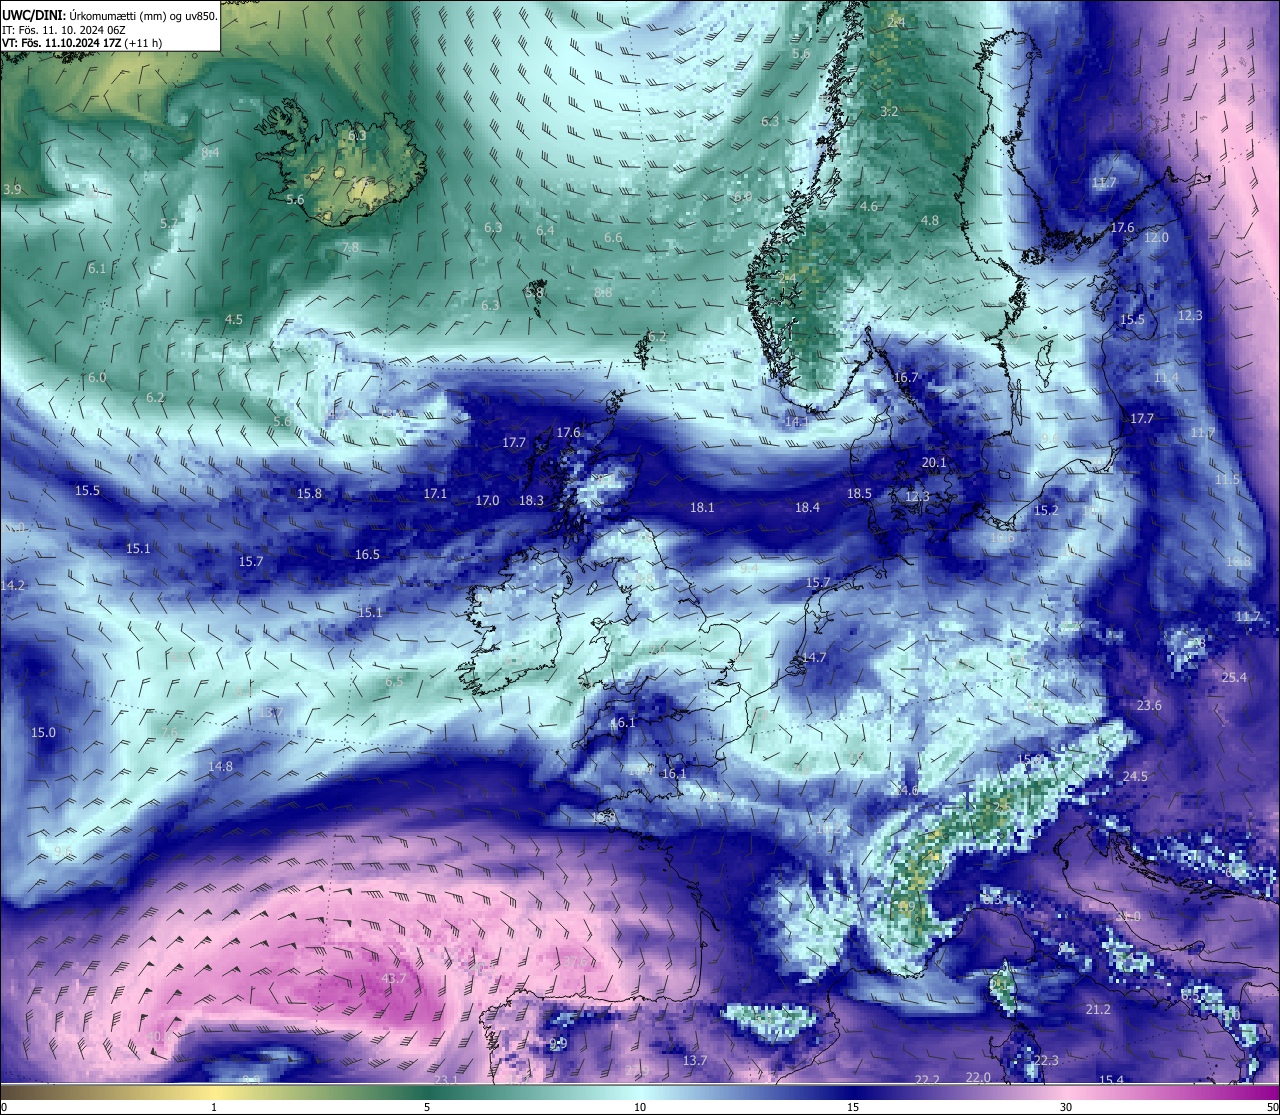The image size is (1280, 1115).
Task: Click the 12.0 value label
Action: pyautogui.click(x=1156, y=237)
